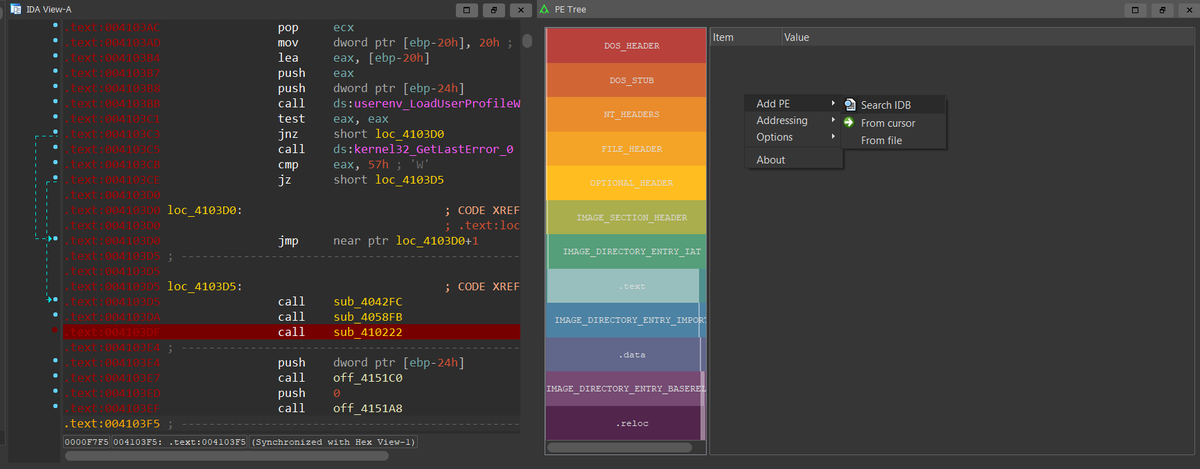Float the IDA View-A panel

point(493,10)
